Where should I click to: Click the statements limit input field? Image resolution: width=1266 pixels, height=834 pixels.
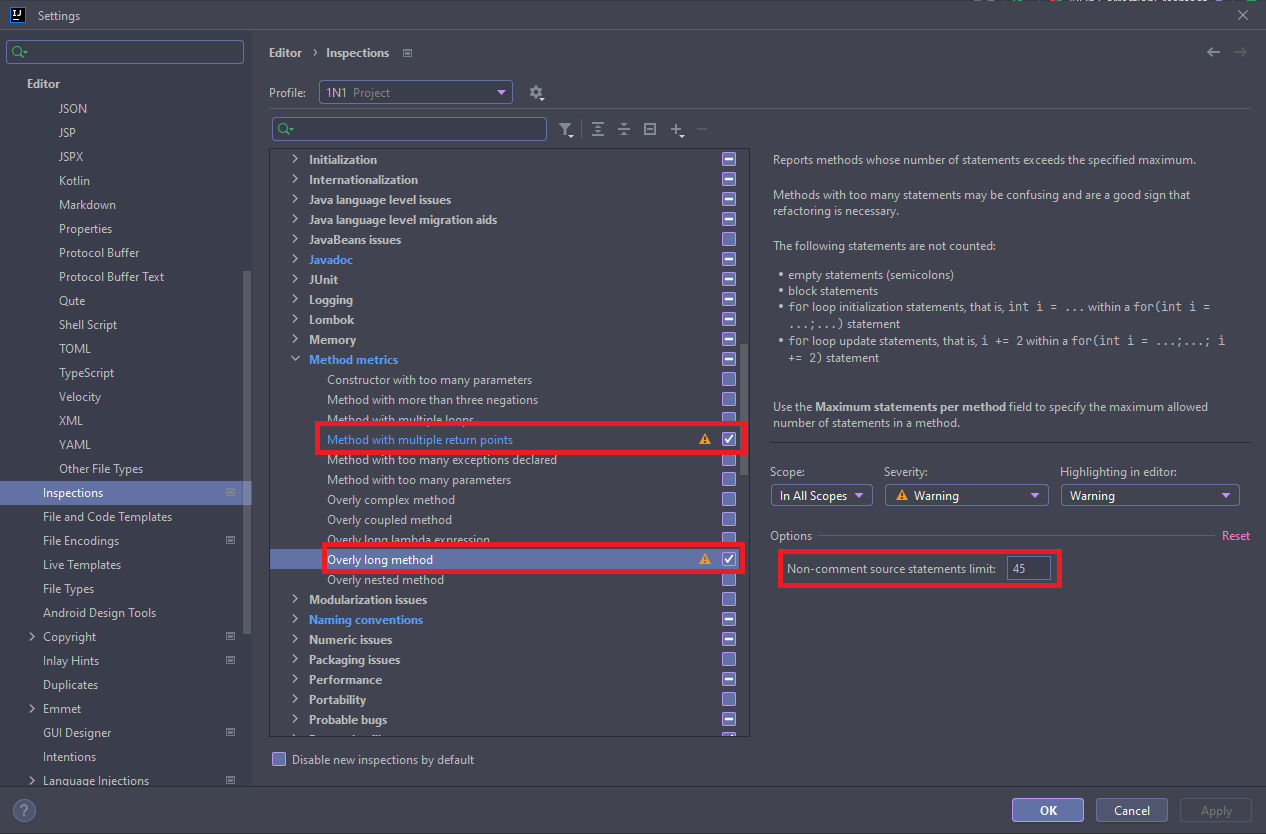(1028, 569)
